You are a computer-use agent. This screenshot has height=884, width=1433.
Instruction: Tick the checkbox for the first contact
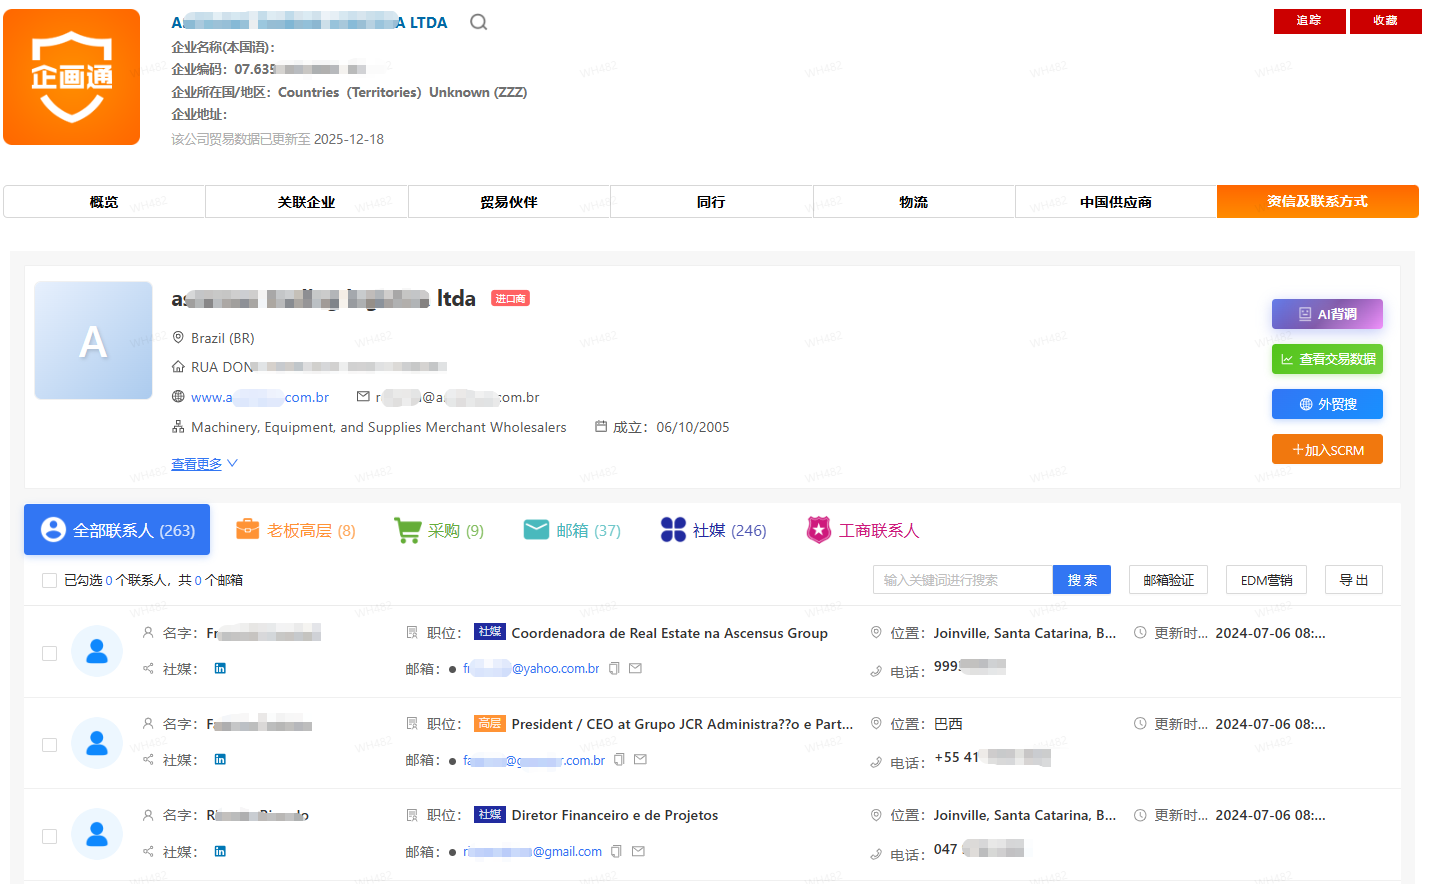point(49,653)
